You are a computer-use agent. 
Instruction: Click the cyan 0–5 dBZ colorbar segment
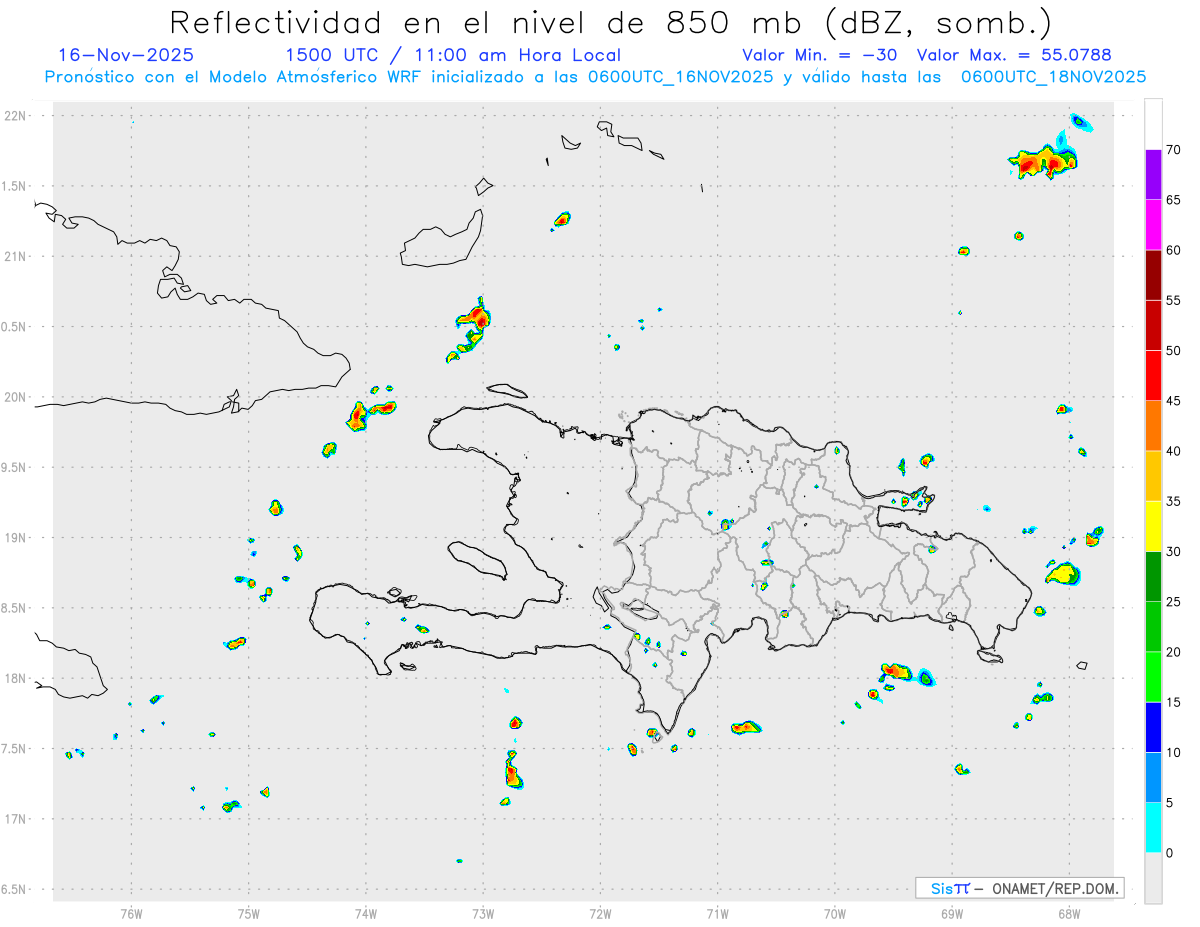tap(1153, 828)
